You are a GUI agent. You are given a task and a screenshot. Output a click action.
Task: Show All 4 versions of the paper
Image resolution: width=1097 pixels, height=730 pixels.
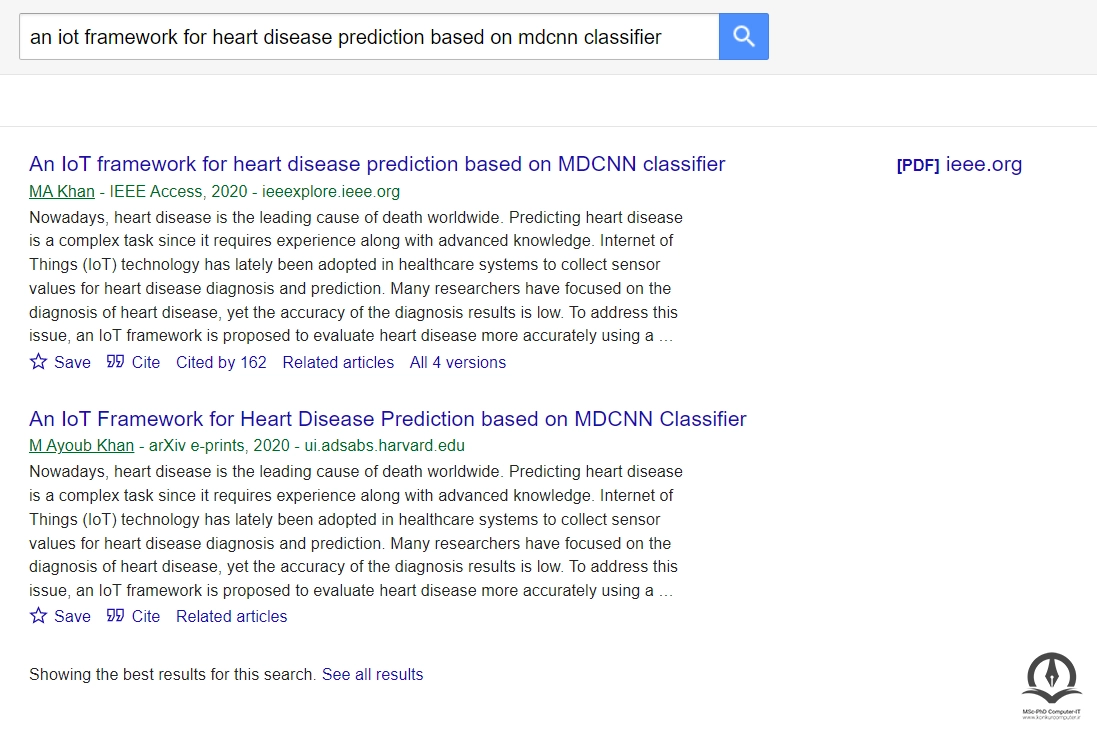point(458,362)
